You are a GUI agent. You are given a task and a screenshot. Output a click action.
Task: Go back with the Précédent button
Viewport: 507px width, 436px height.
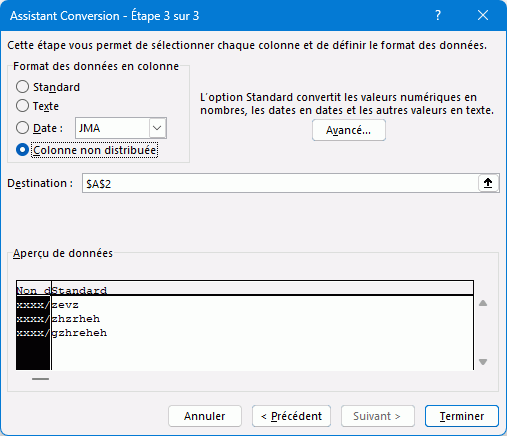(x=291, y=416)
